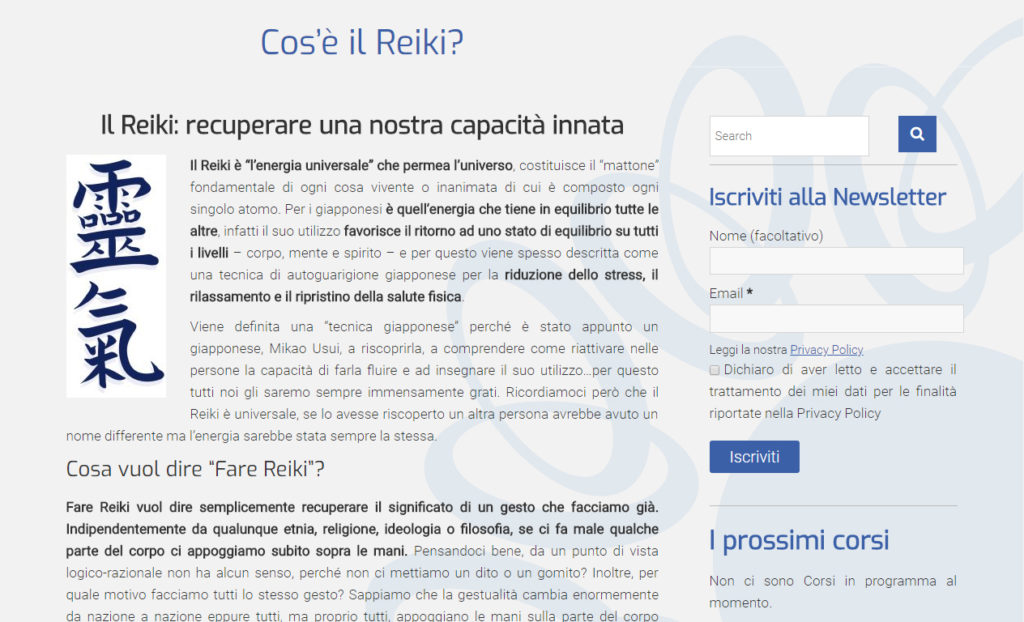Click the magnifying glass search button
Image resolution: width=1024 pixels, height=622 pixels.
pos(917,134)
